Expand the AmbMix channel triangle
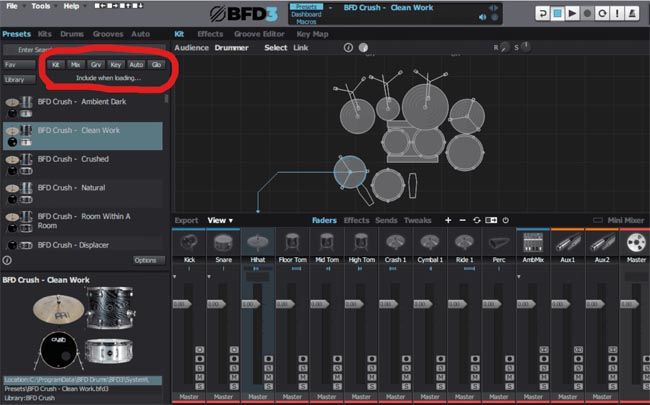Image resolution: width=650 pixels, height=405 pixels. coord(519,276)
